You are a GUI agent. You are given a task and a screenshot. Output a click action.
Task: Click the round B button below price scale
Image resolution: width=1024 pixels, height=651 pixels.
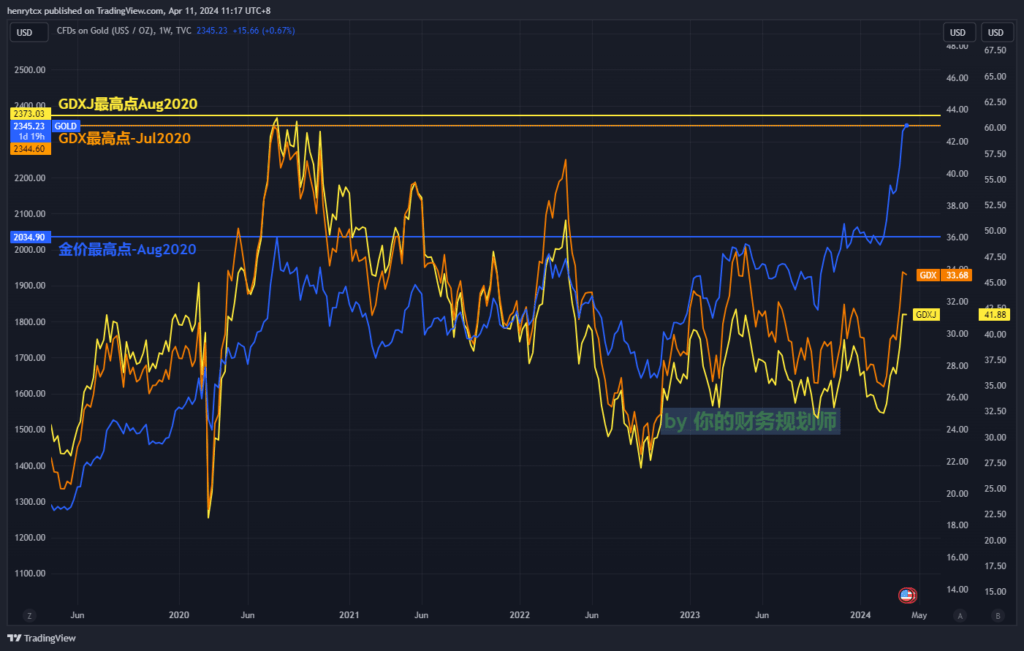(x=997, y=616)
